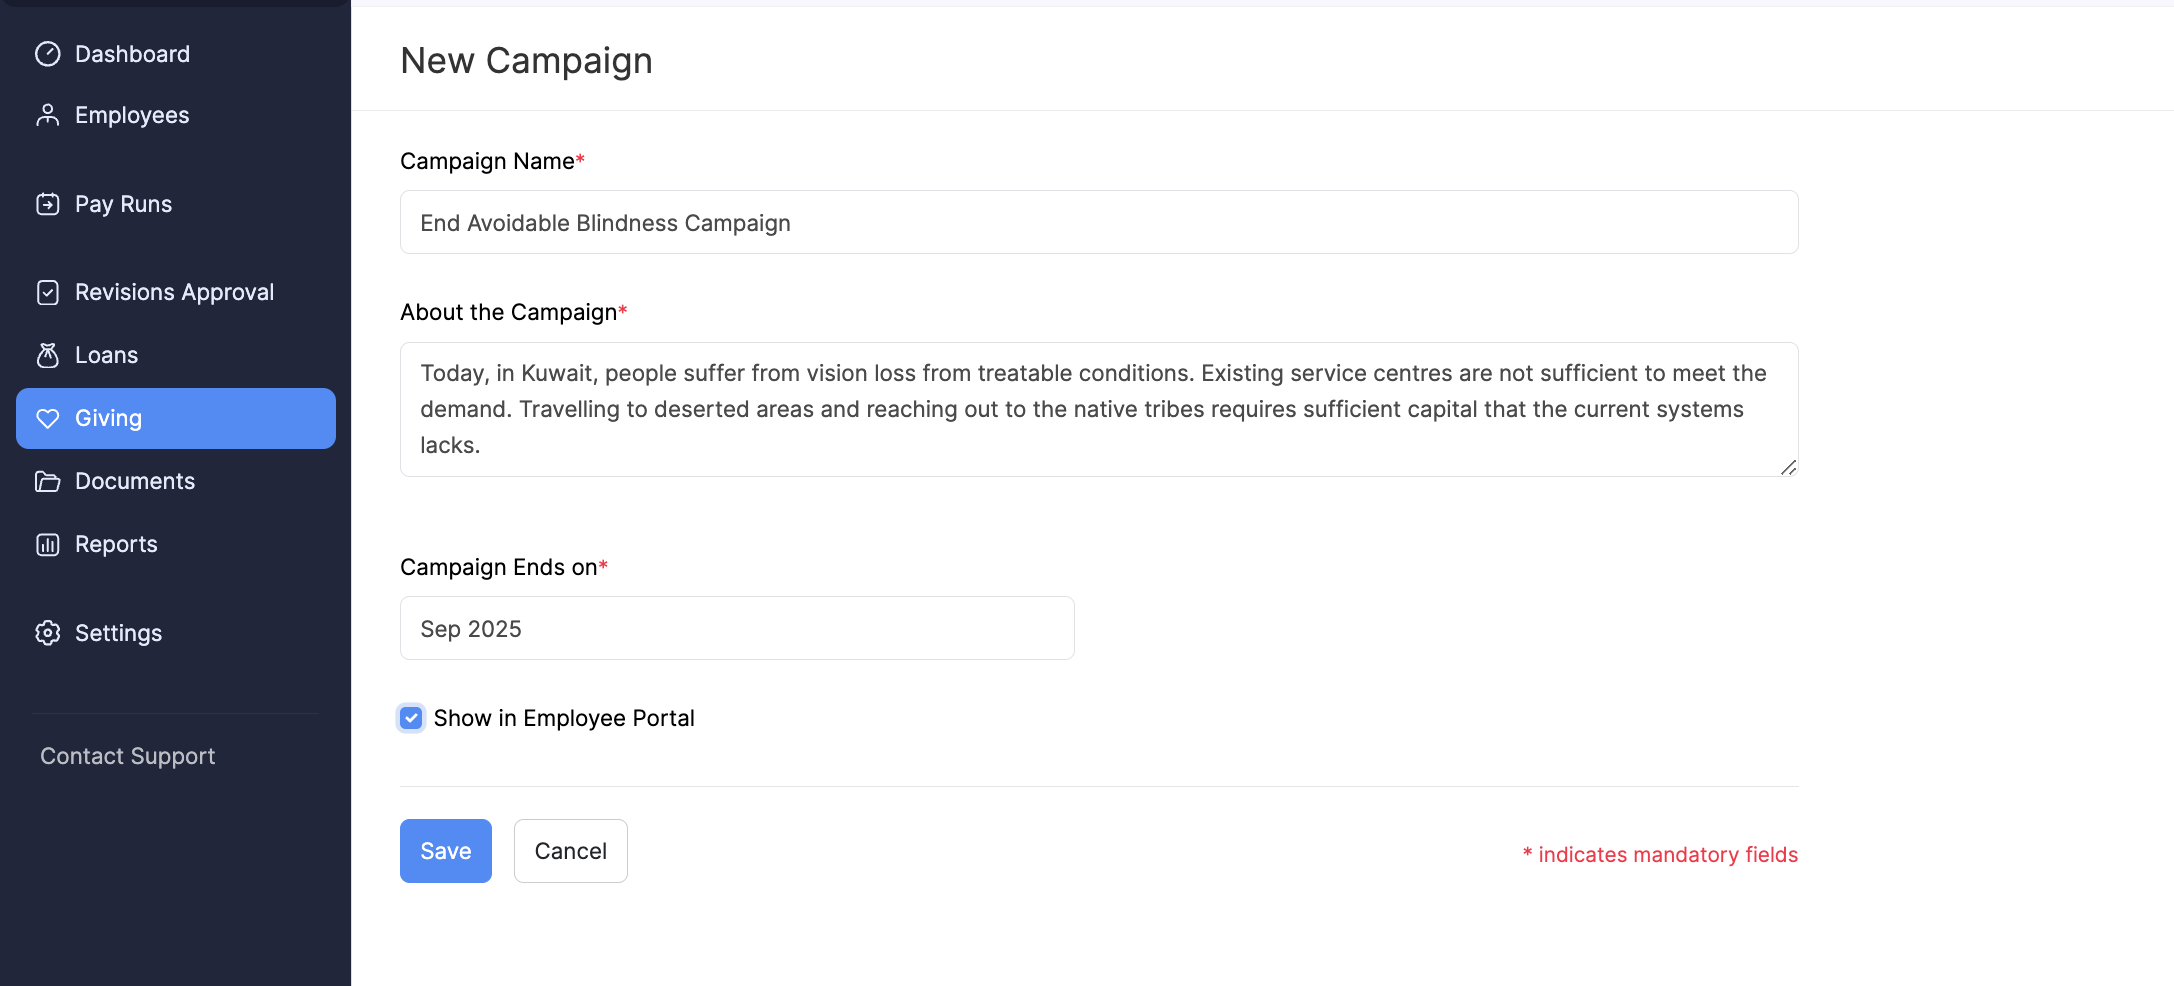Click the Revisions Approval checkmark icon
2174x986 pixels.
pyautogui.click(x=48, y=292)
